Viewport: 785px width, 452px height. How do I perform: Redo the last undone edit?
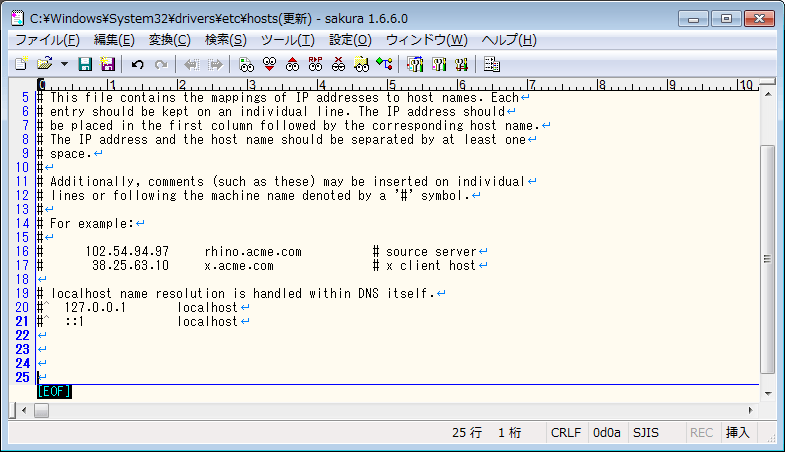coord(161,64)
